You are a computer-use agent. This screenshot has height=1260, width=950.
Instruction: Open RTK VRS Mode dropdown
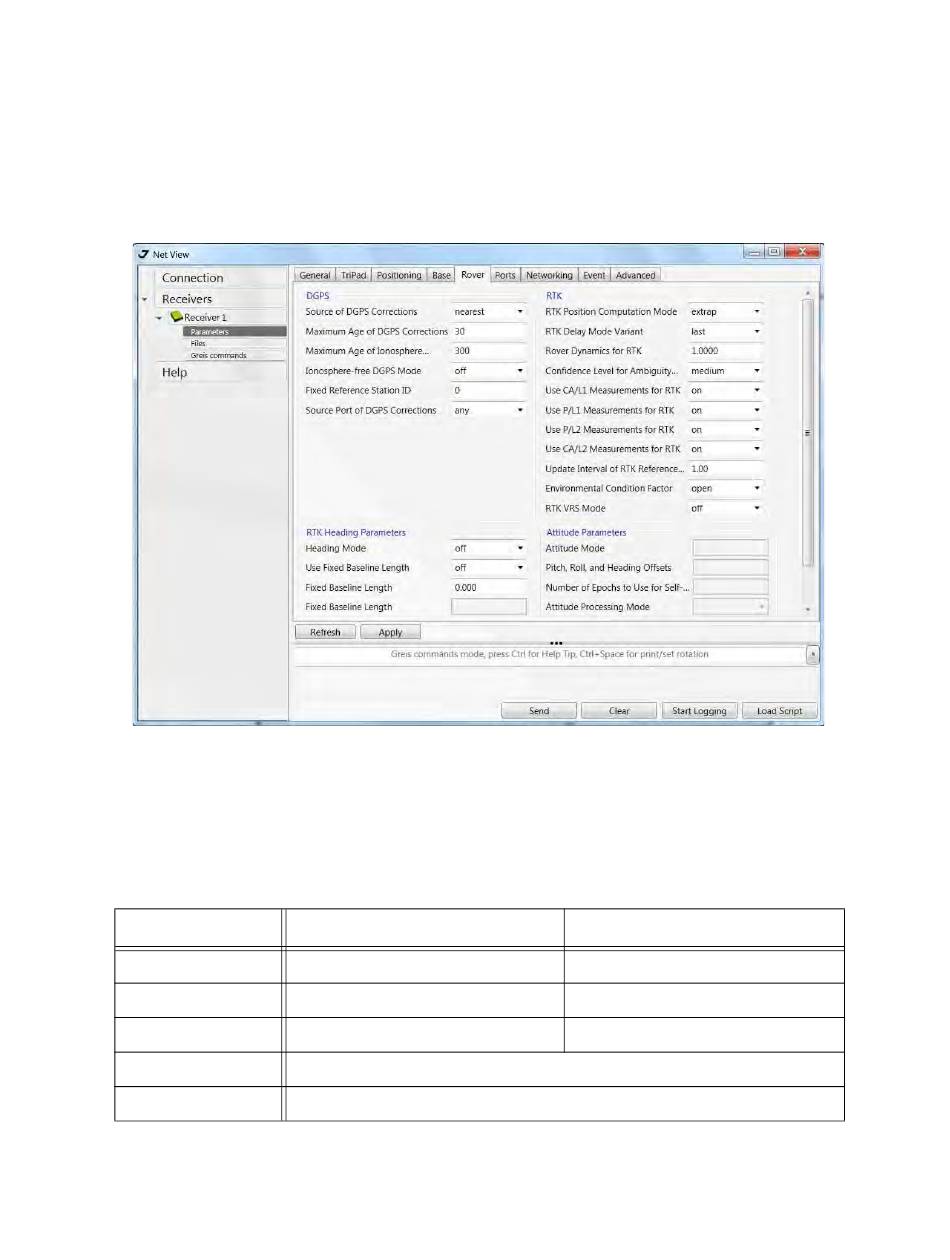pos(757,508)
